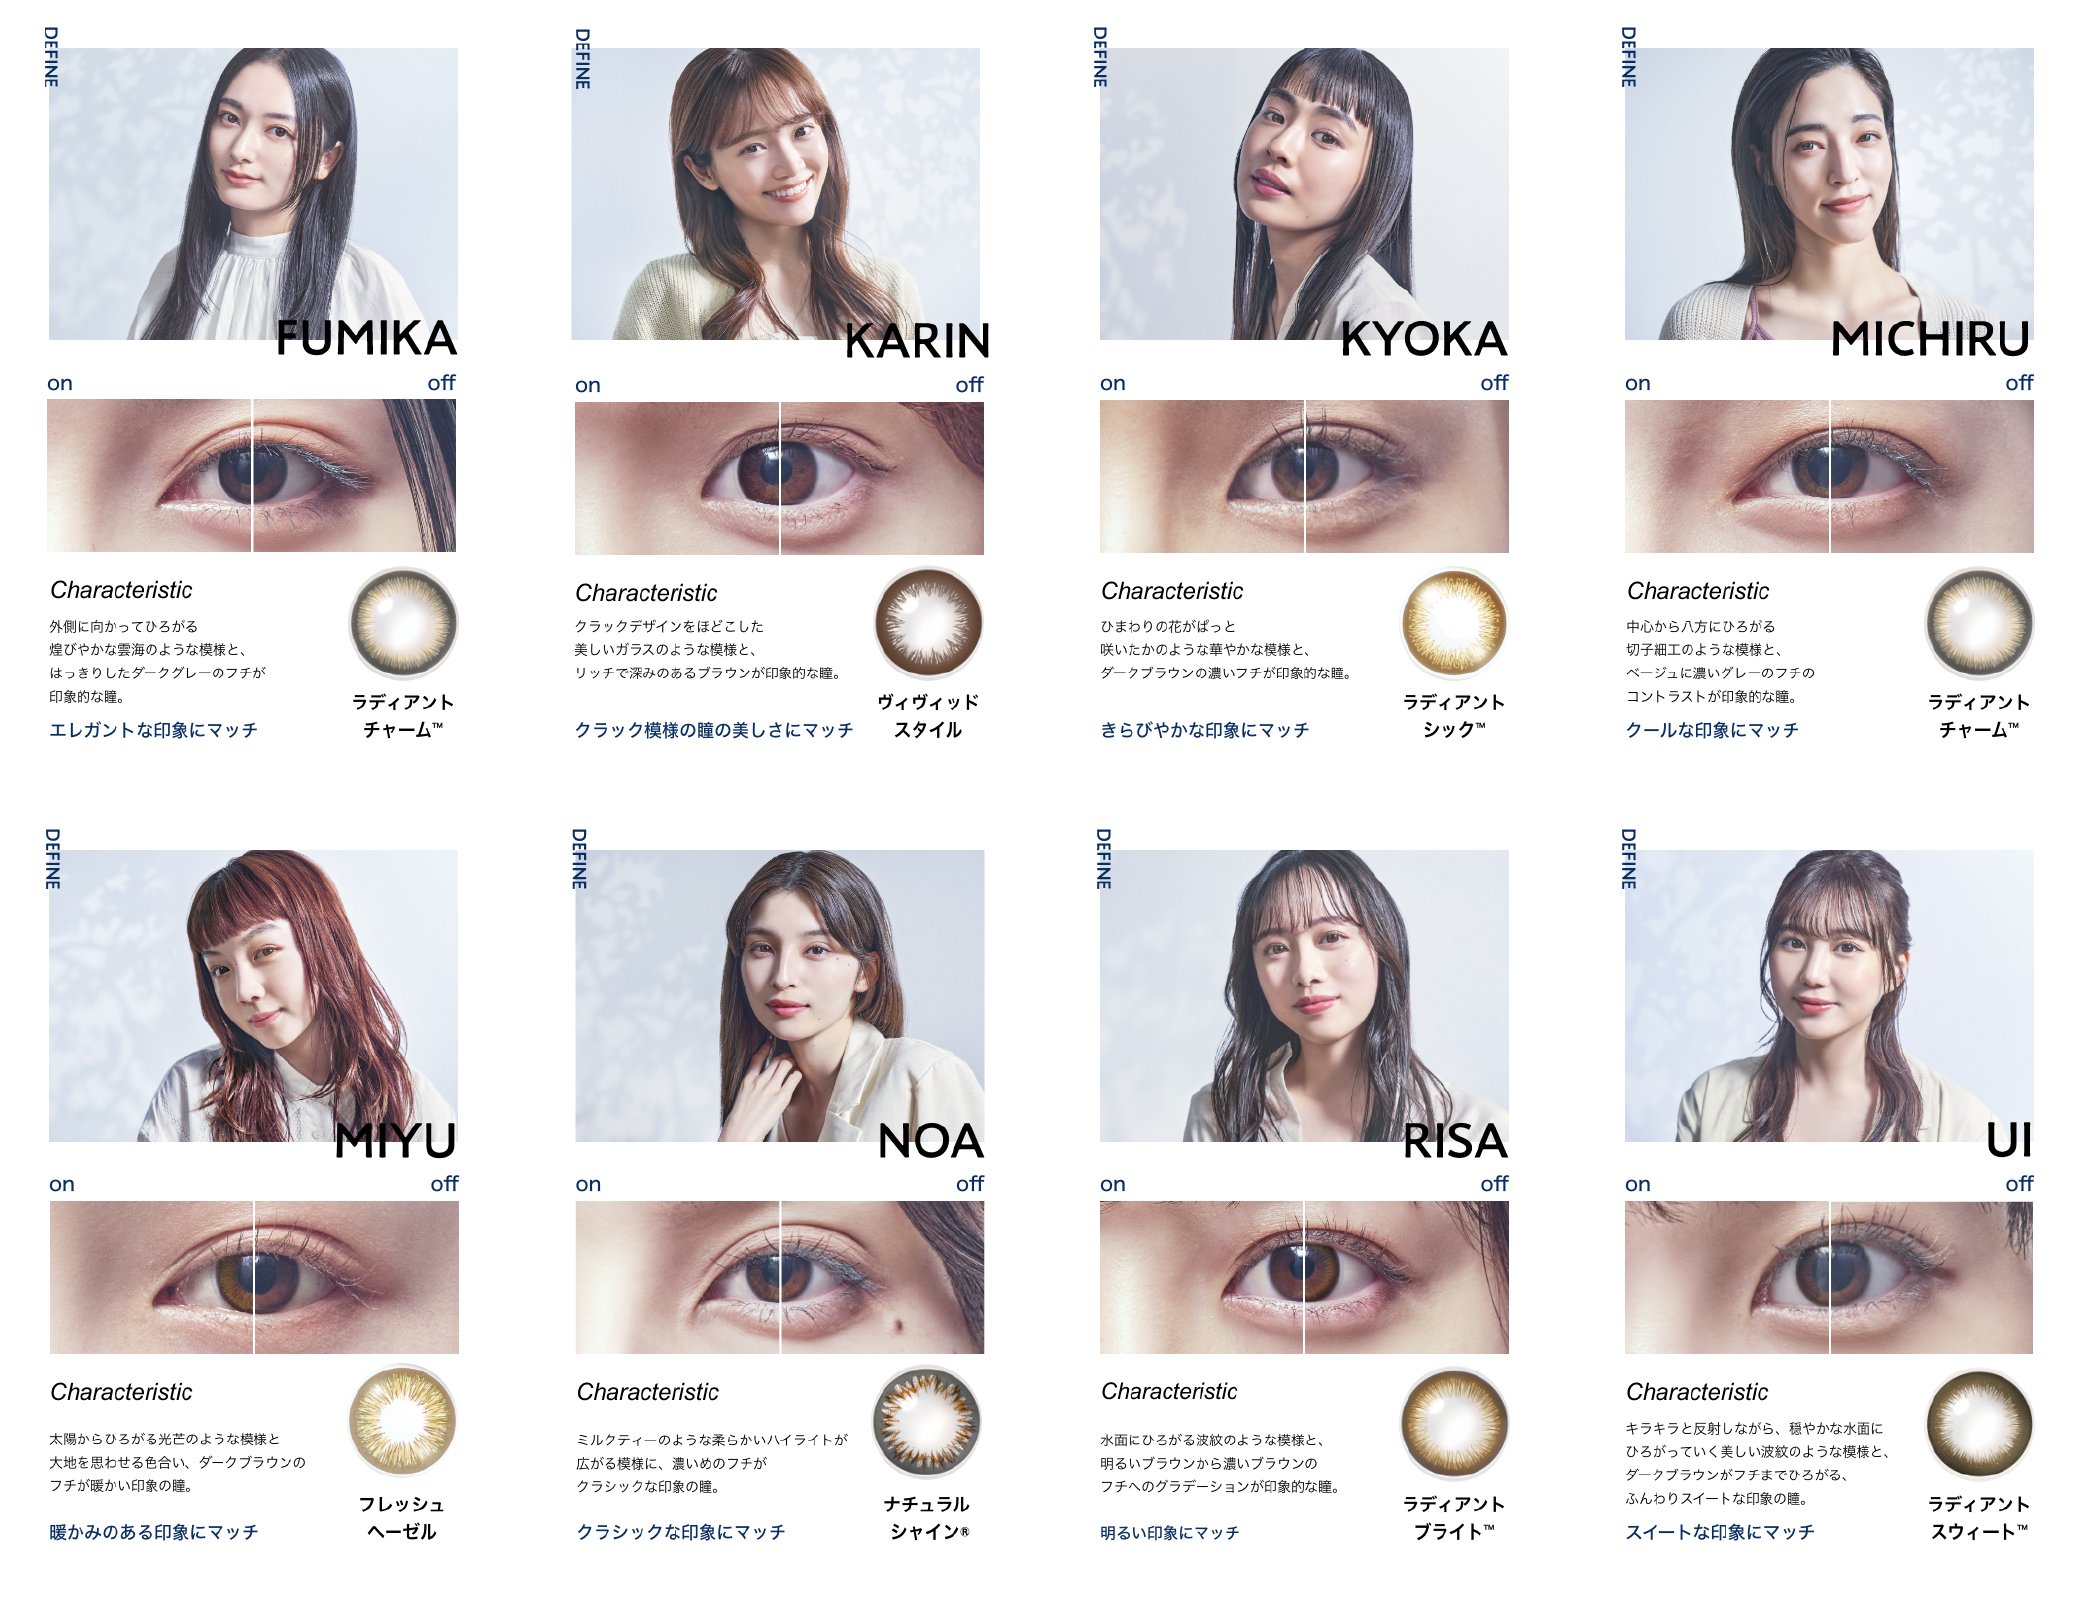
Task: Click 'スイートな印象にマッチ' blue text
Action: point(1720,1532)
